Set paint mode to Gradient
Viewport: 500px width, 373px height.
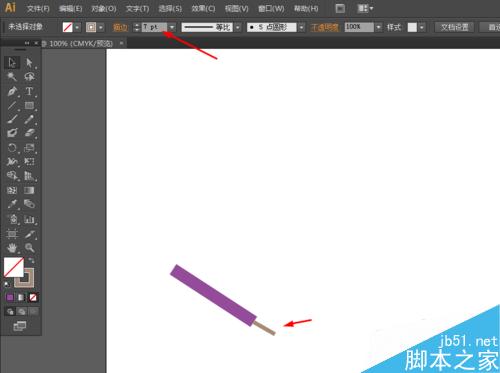21,297
